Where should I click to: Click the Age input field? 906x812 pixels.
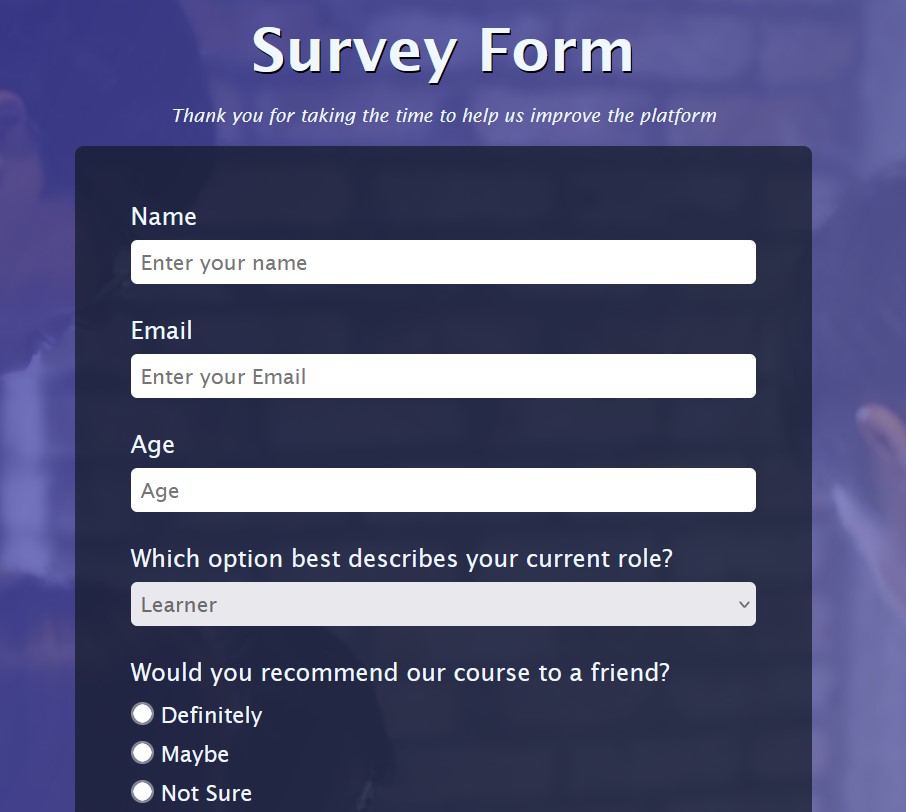click(443, 490)
